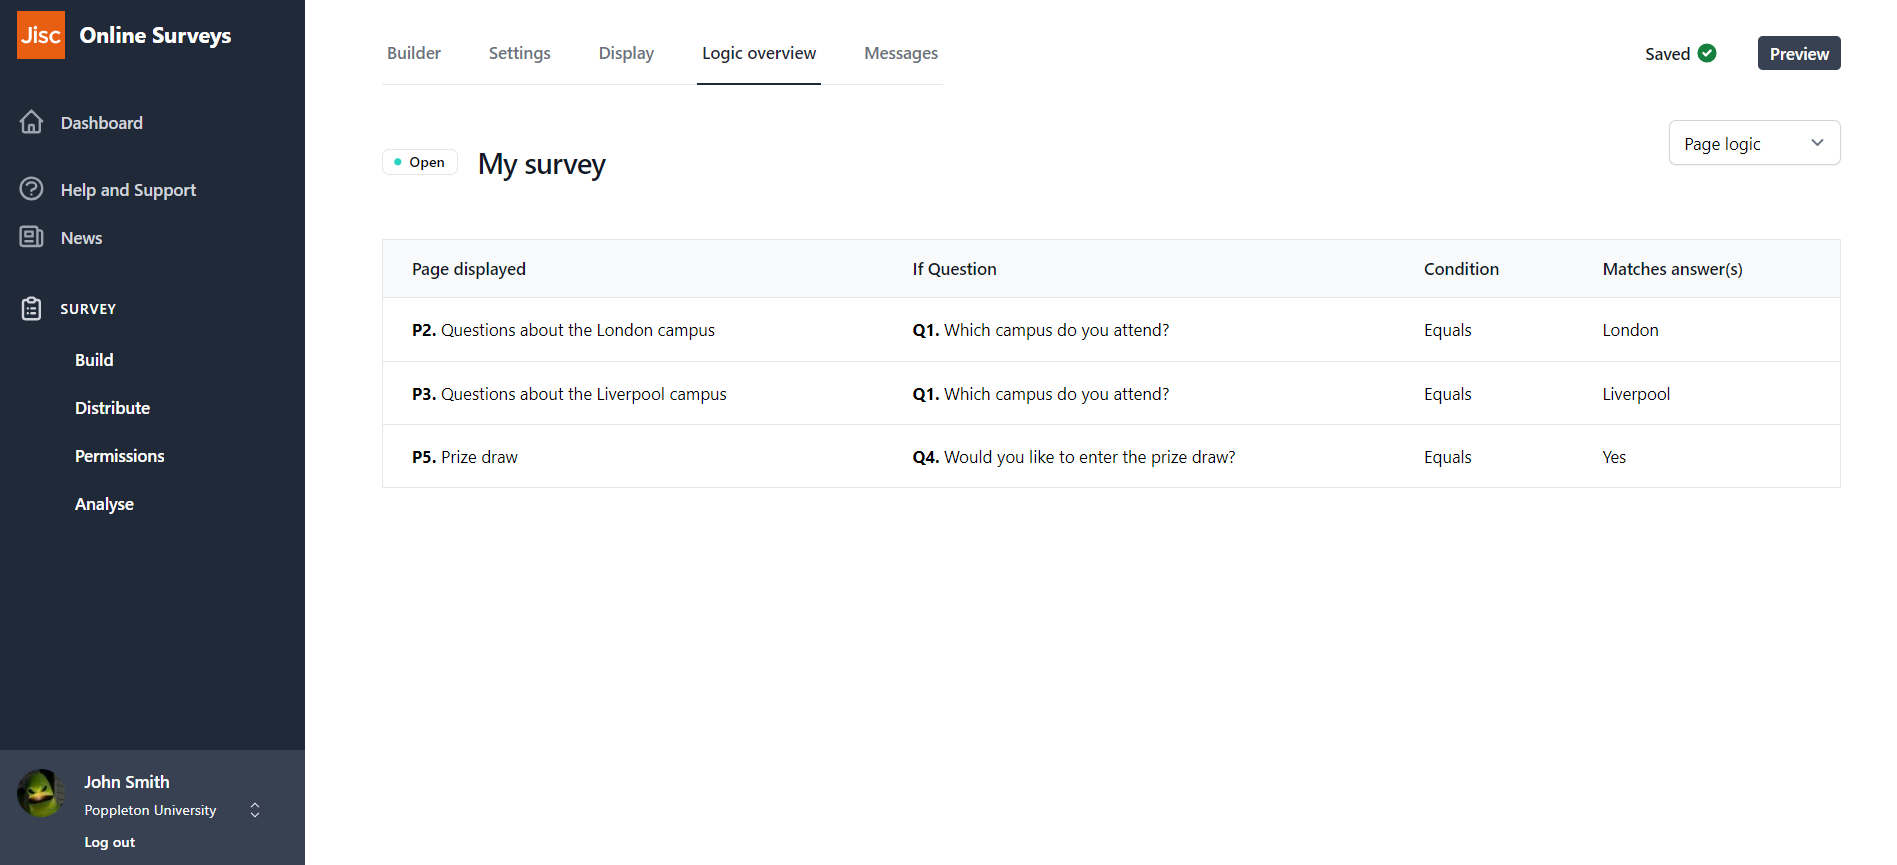Click Equals in the Liverpool row
The image size is (1897, 865).
pyautogui.click(x=1447, y=394)
